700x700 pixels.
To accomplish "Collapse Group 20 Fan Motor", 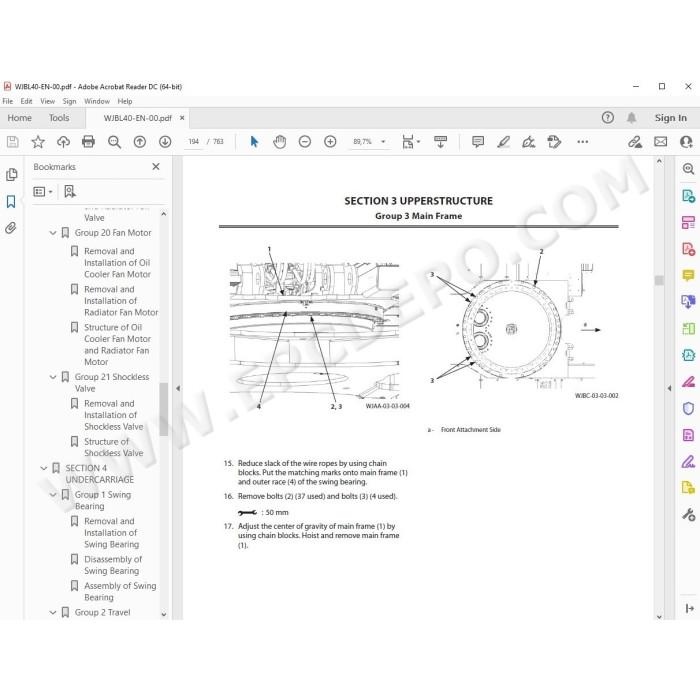I will click(x=53, y=233).
